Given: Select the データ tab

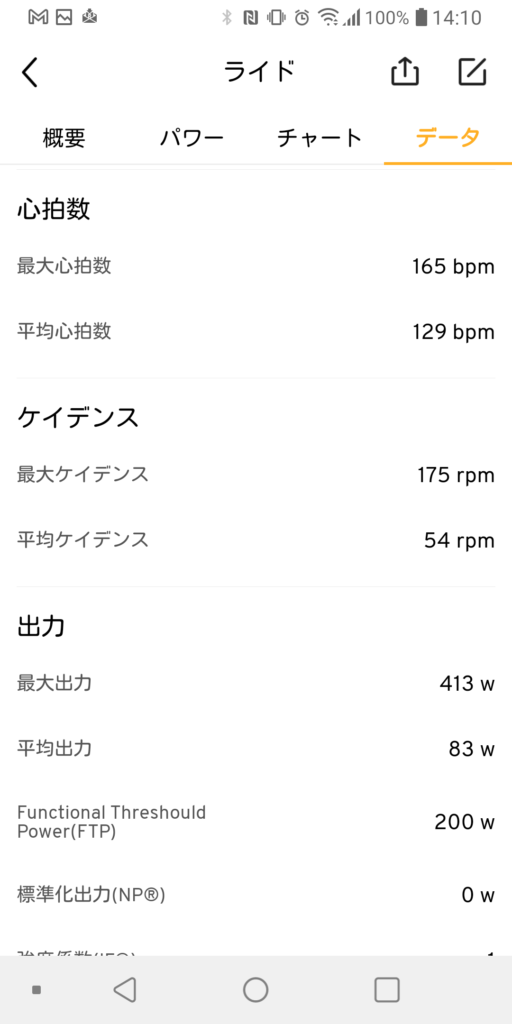Looking at the screenshot, I should (448, 138).
